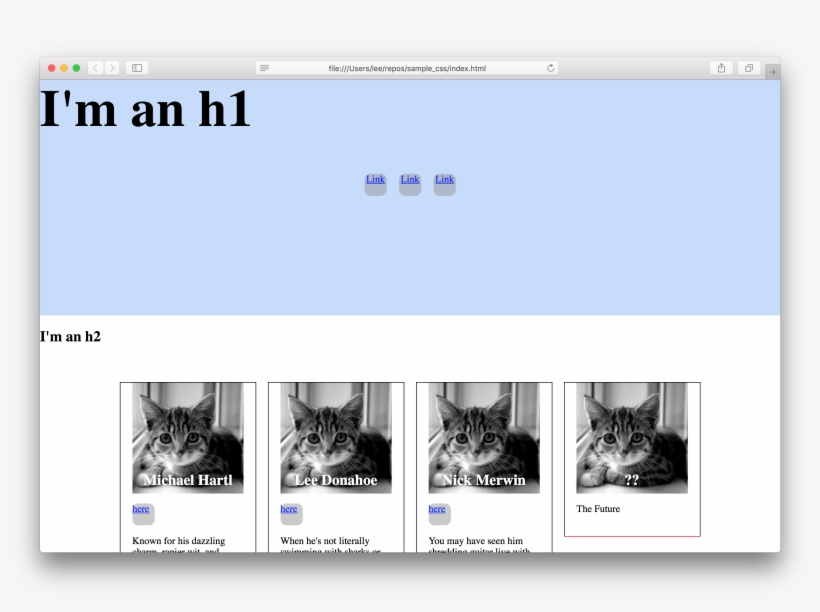The height and width of the screenshot is (612, 820).
Task: Open Reader view icon in address bar
Action: point(265,68)
